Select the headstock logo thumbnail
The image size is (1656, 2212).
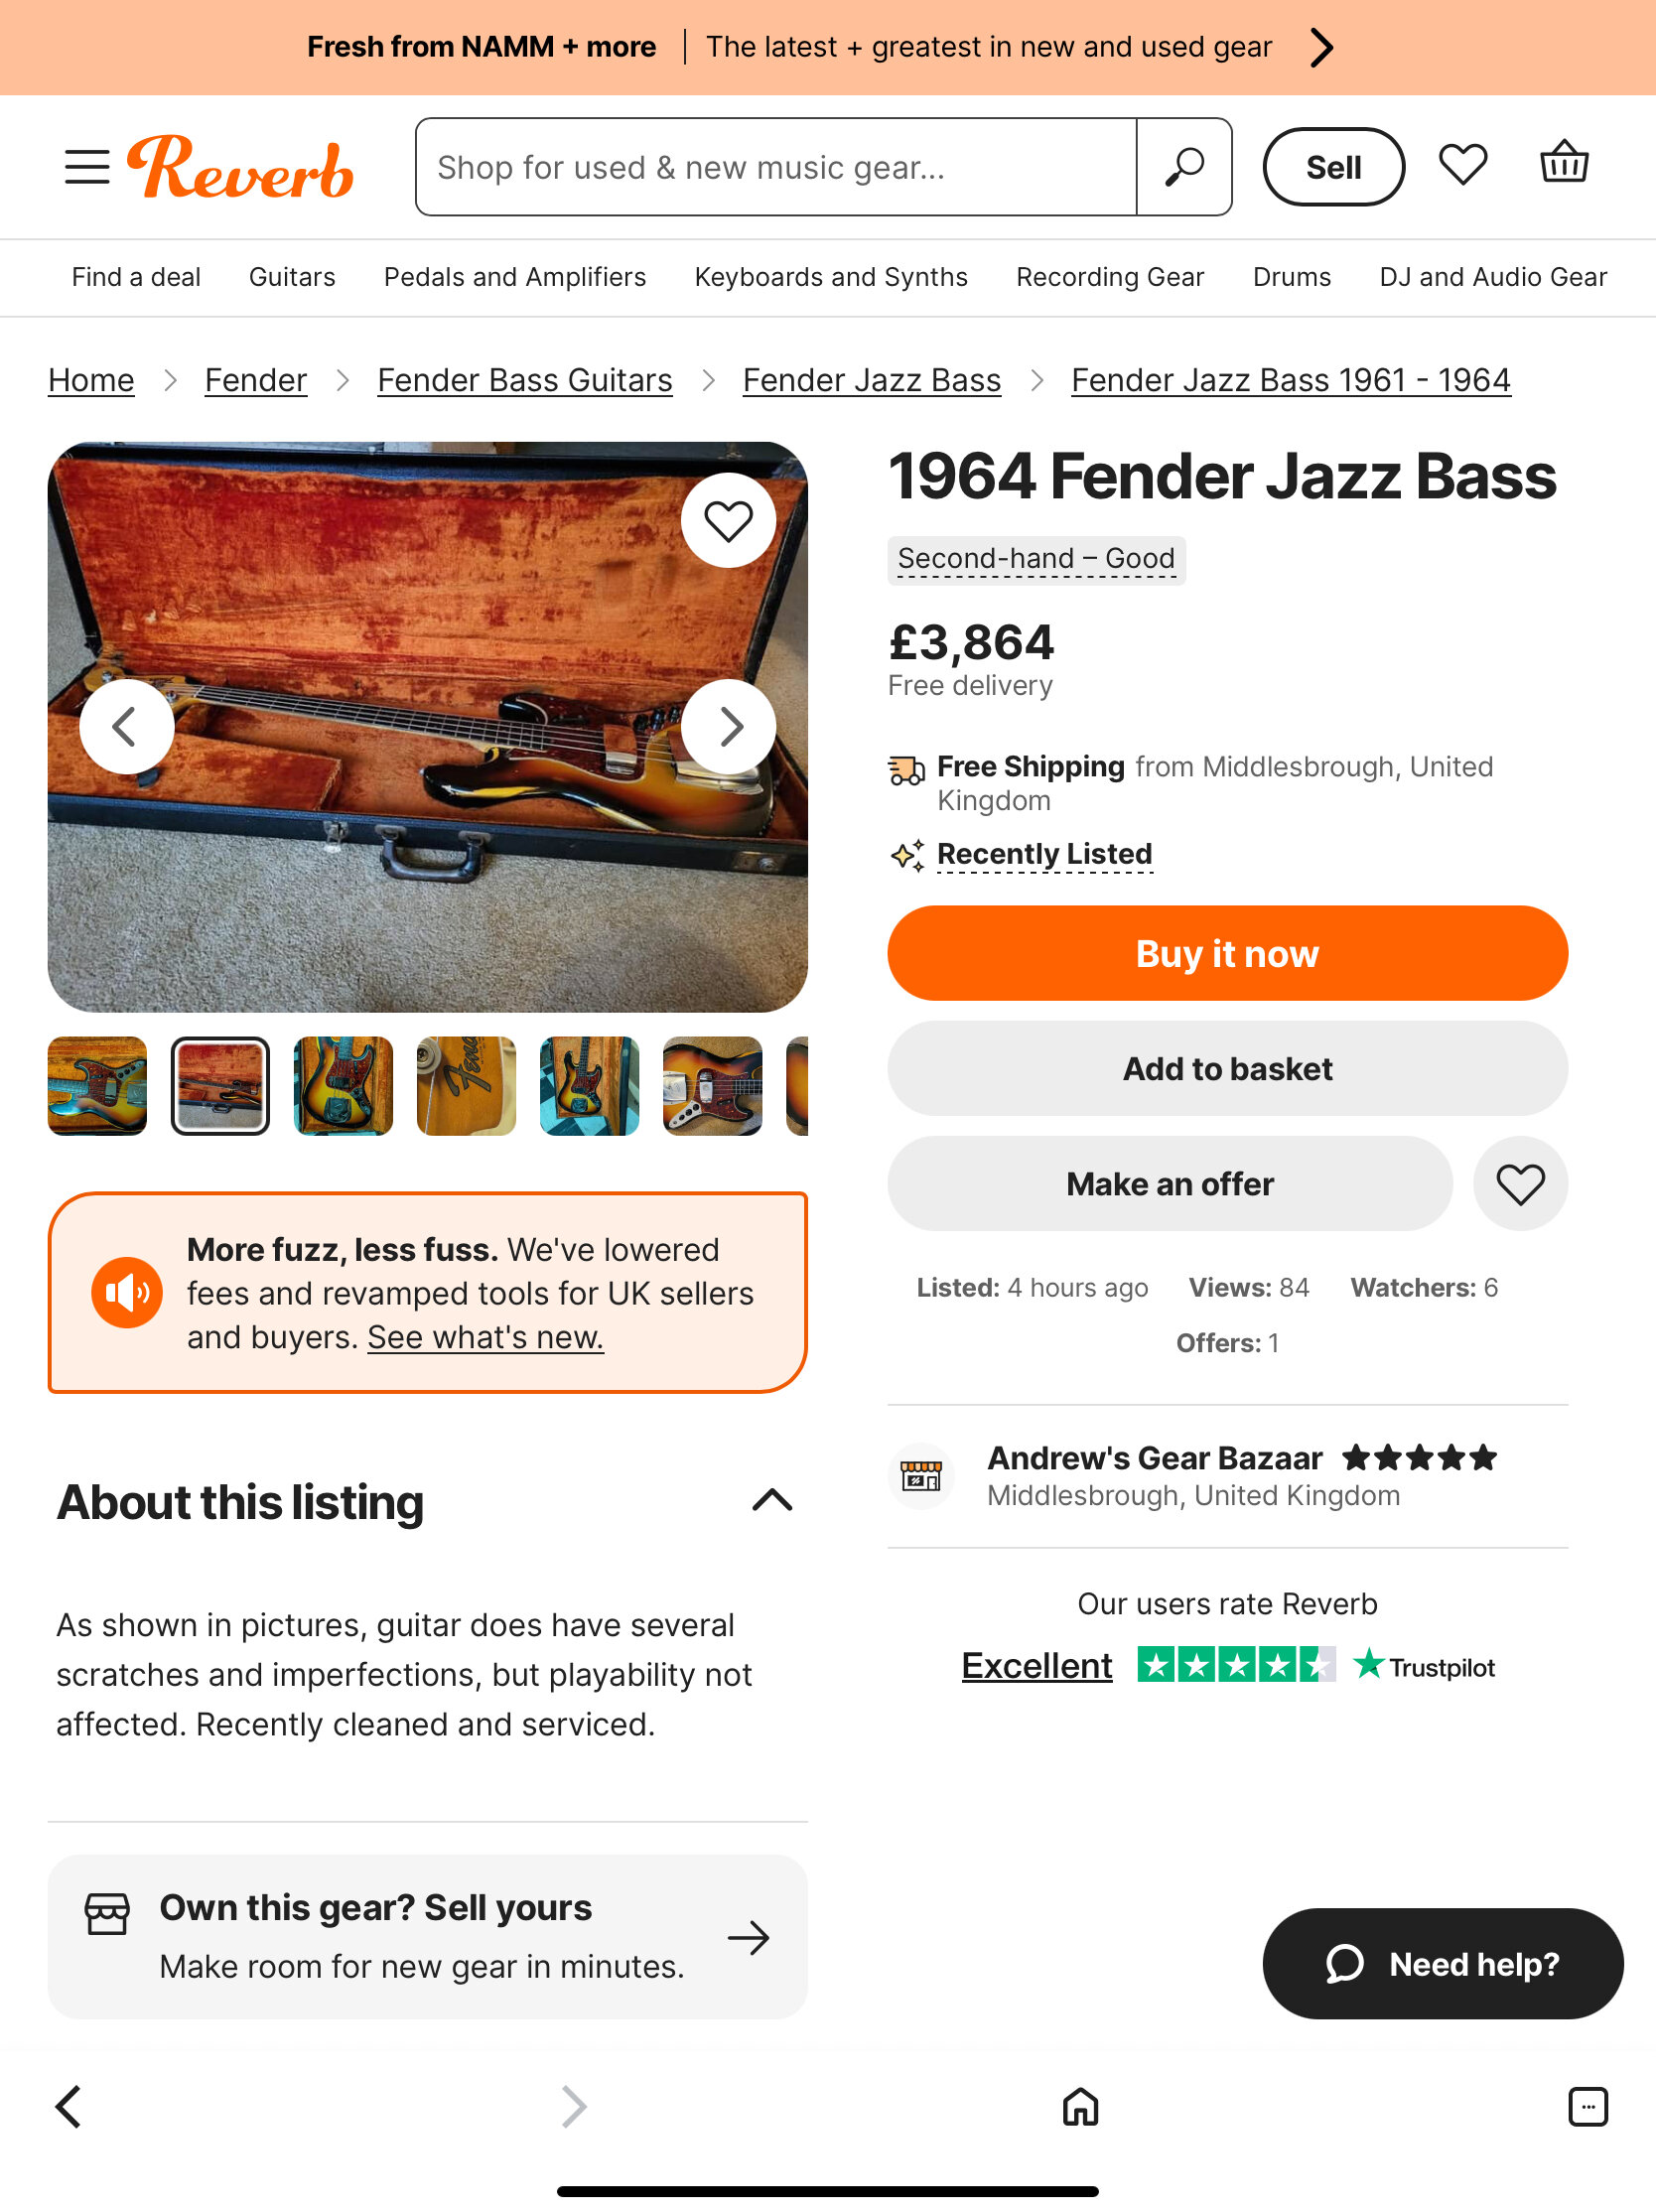point(466,1086)
